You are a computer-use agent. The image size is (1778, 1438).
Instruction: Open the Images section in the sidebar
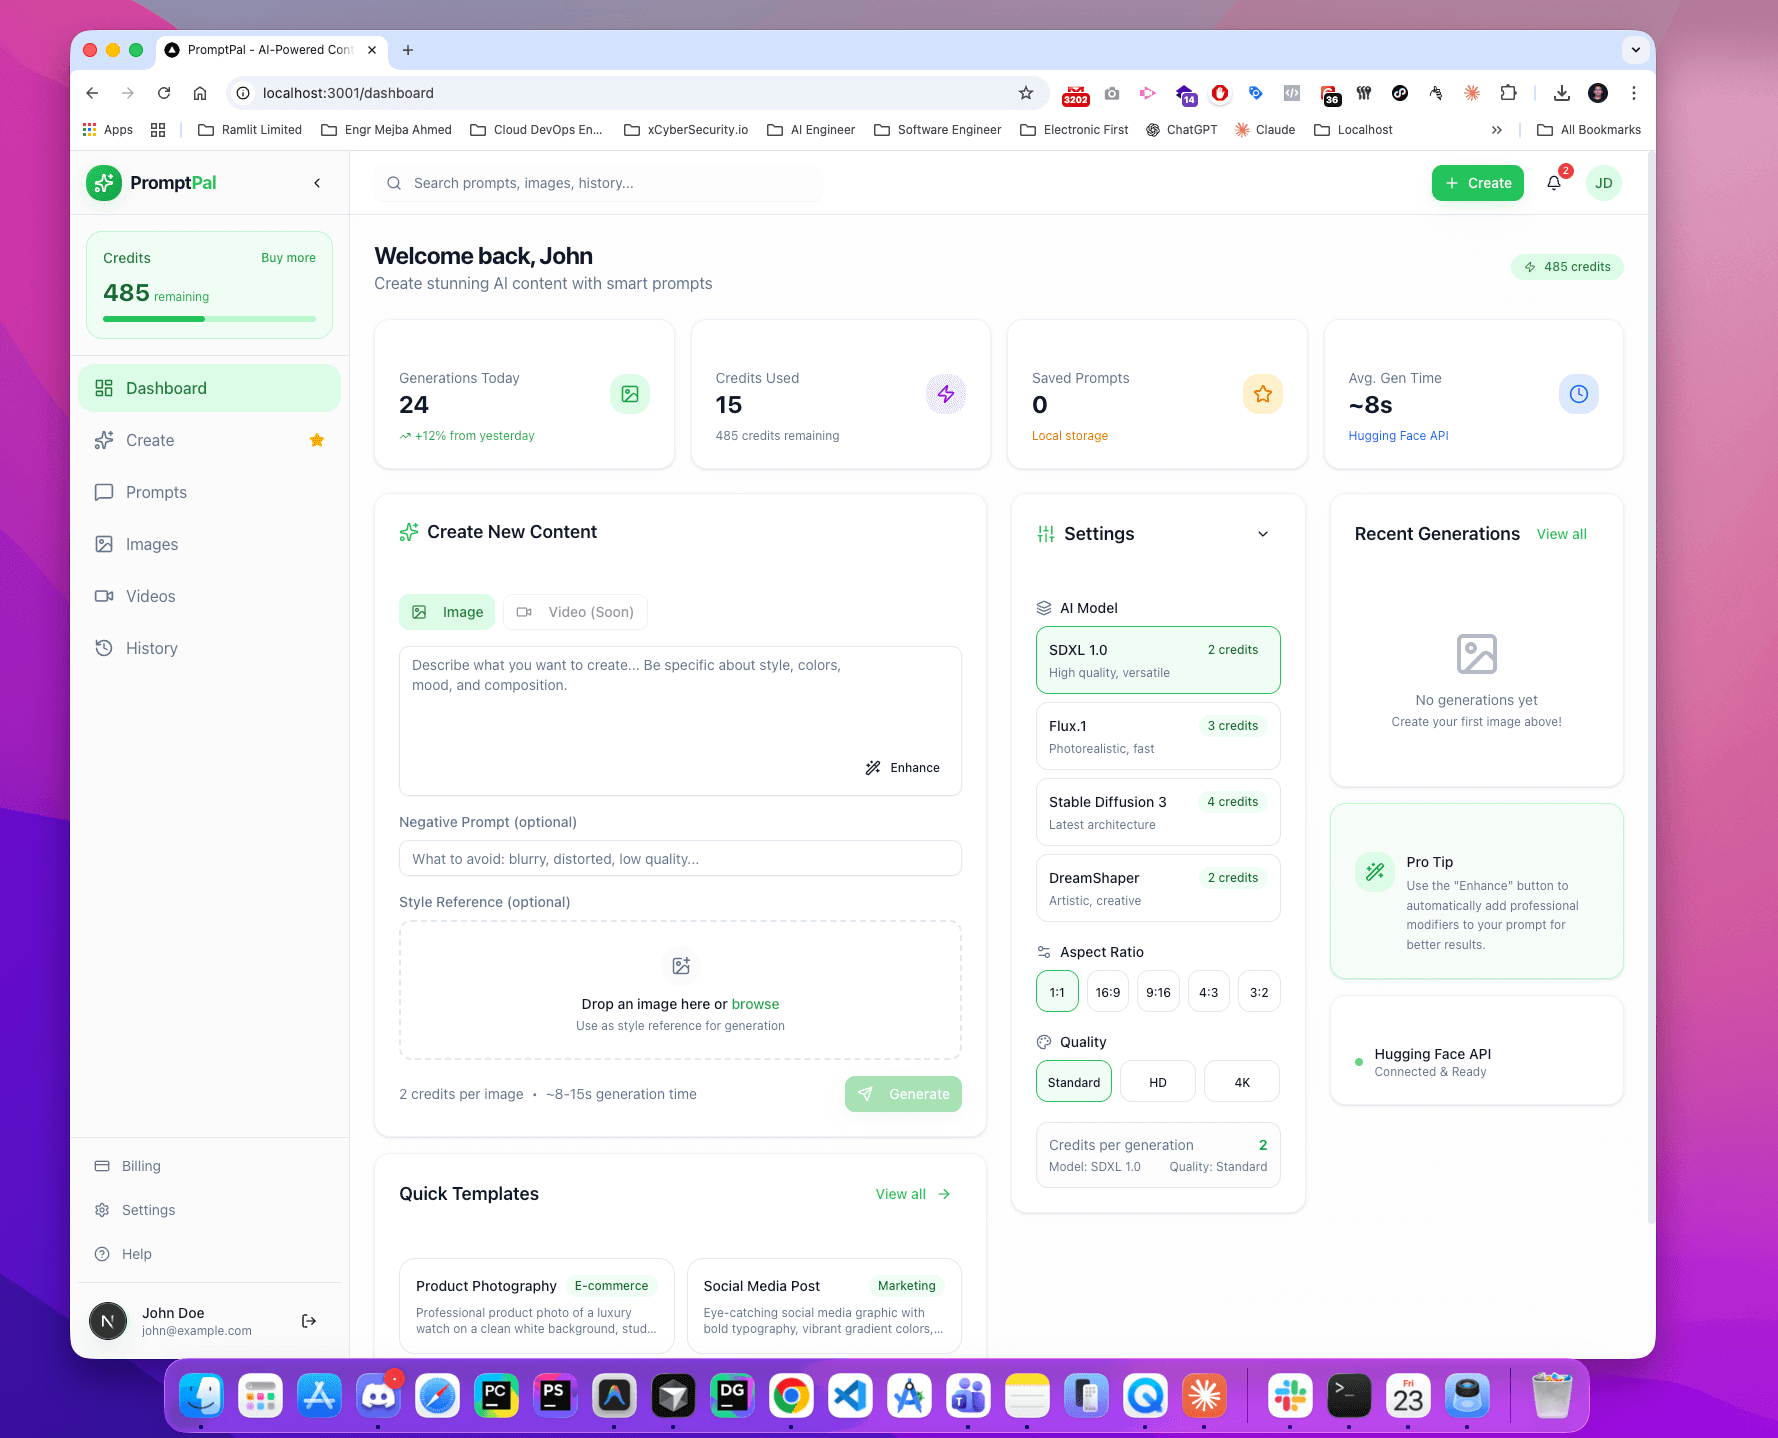(x=151, y=544)
